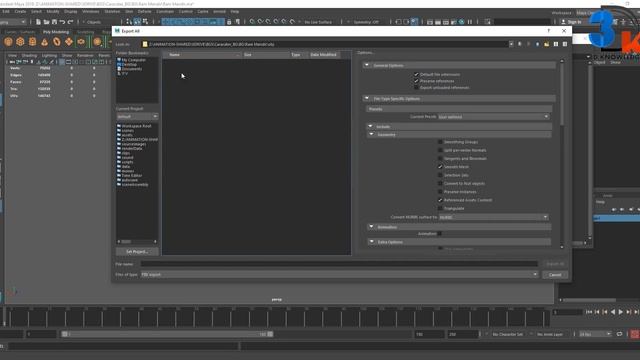Screen dimensions: 640x360
Task: Open the Deform menu
Action: coord(144,11)
